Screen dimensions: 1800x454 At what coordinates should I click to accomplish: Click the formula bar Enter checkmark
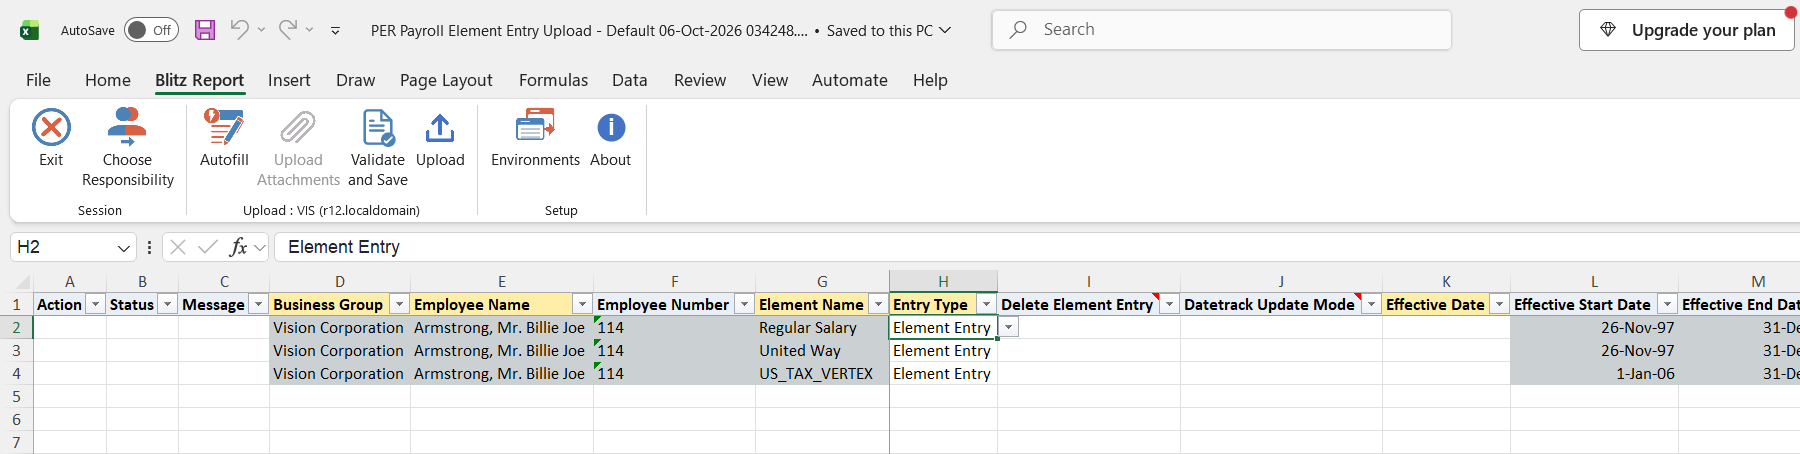[208, 247]
